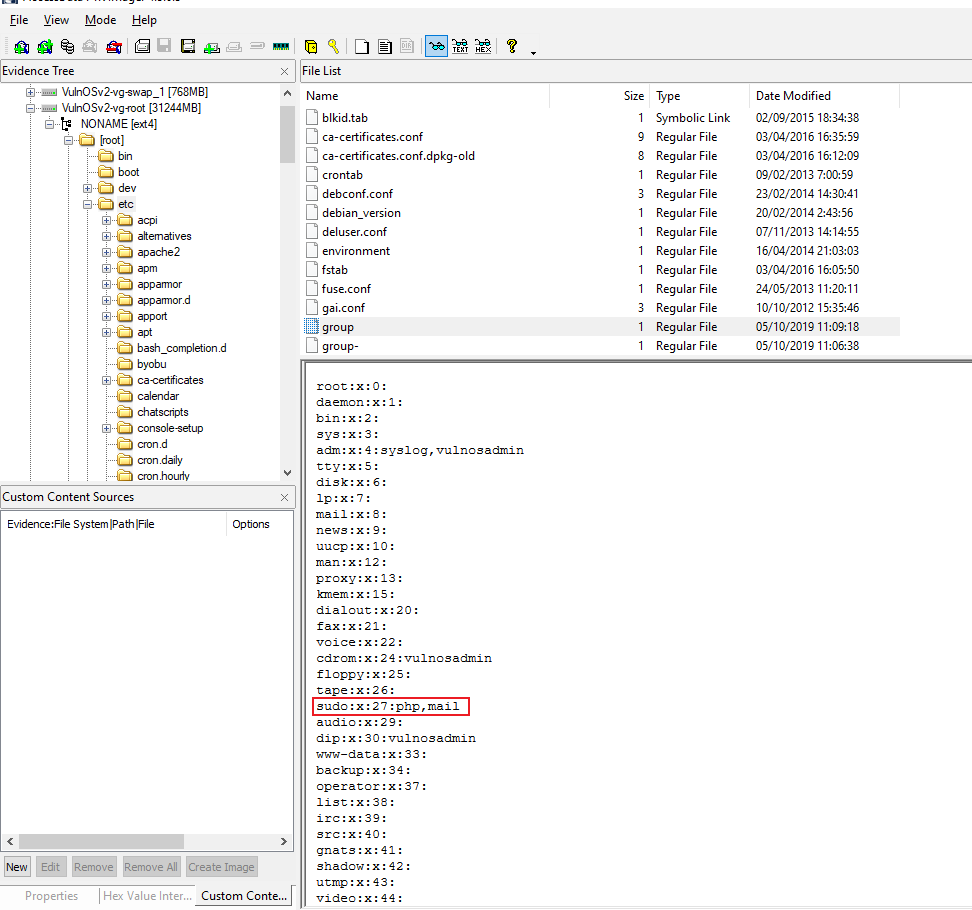This screenshot has width=972, height=910.
Task: Toggle the HEX view mode button
Action: 483,47
